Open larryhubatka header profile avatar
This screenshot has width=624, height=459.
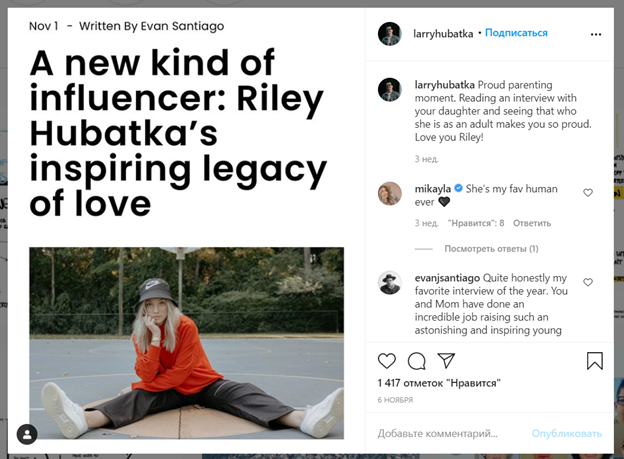click(x=390, y=34)
